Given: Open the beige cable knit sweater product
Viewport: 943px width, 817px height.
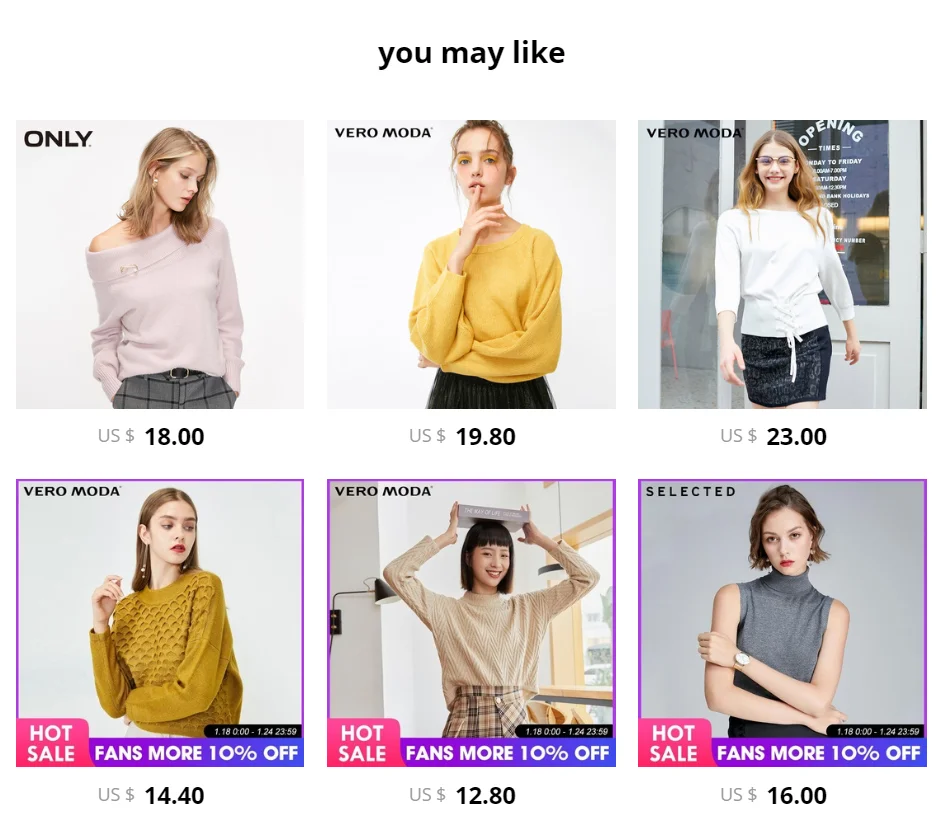Looking at the screenshot, I should [x=472, y=623].
